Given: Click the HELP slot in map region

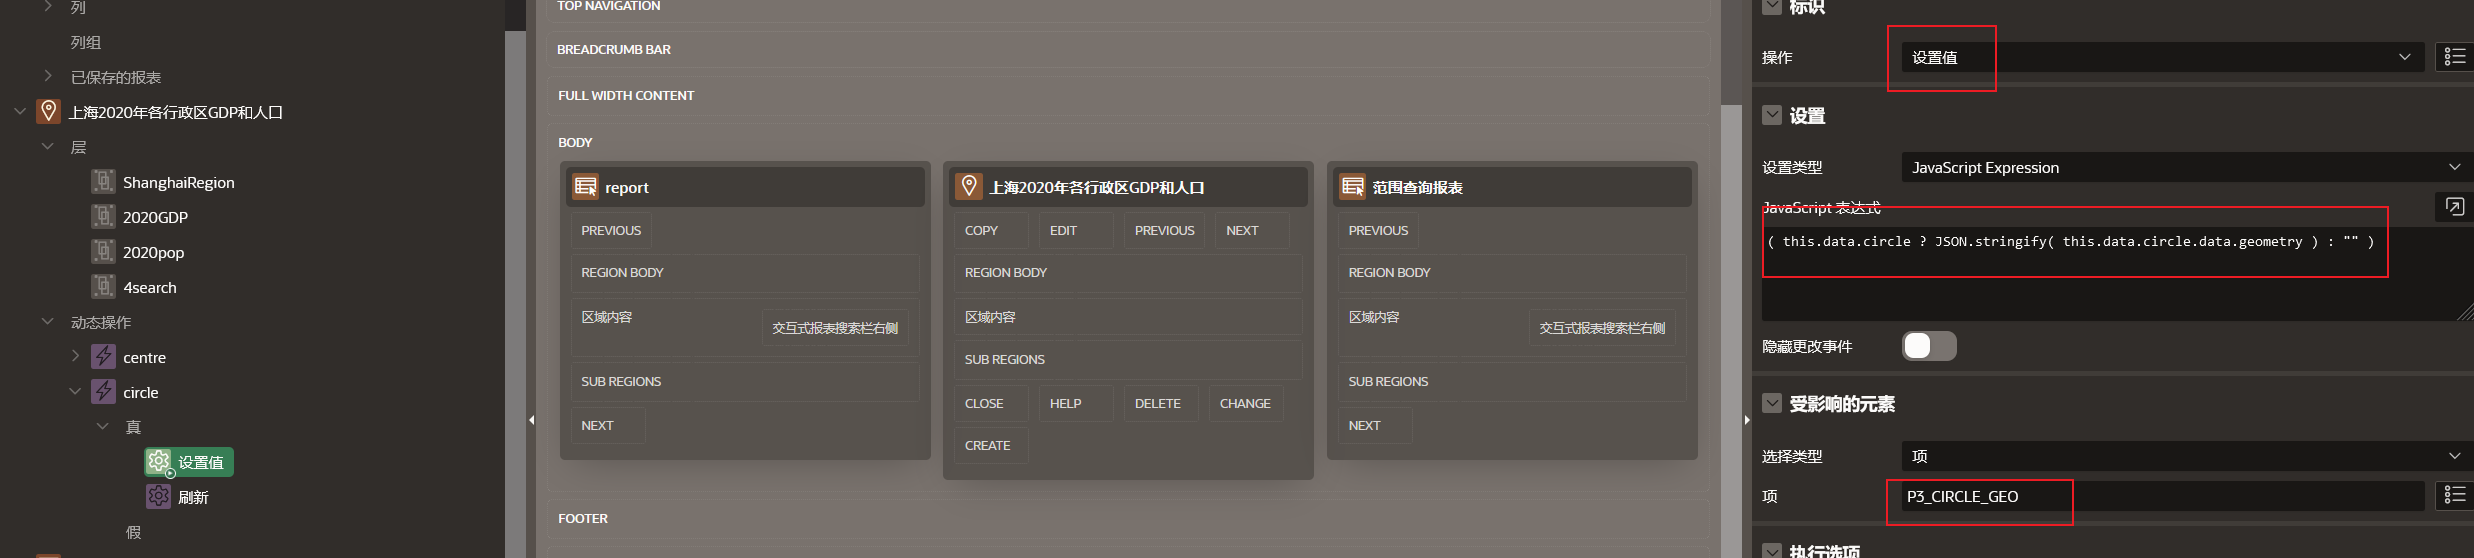Looking at the screenshot, I should (1076, 403).
